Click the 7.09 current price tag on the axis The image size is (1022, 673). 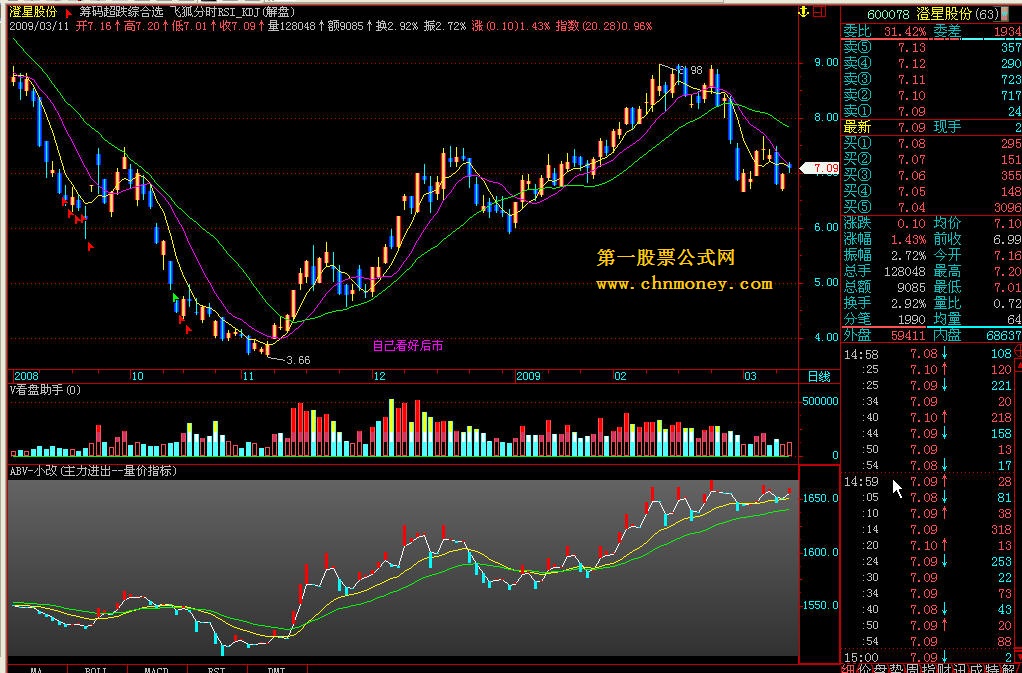[820, 168]
